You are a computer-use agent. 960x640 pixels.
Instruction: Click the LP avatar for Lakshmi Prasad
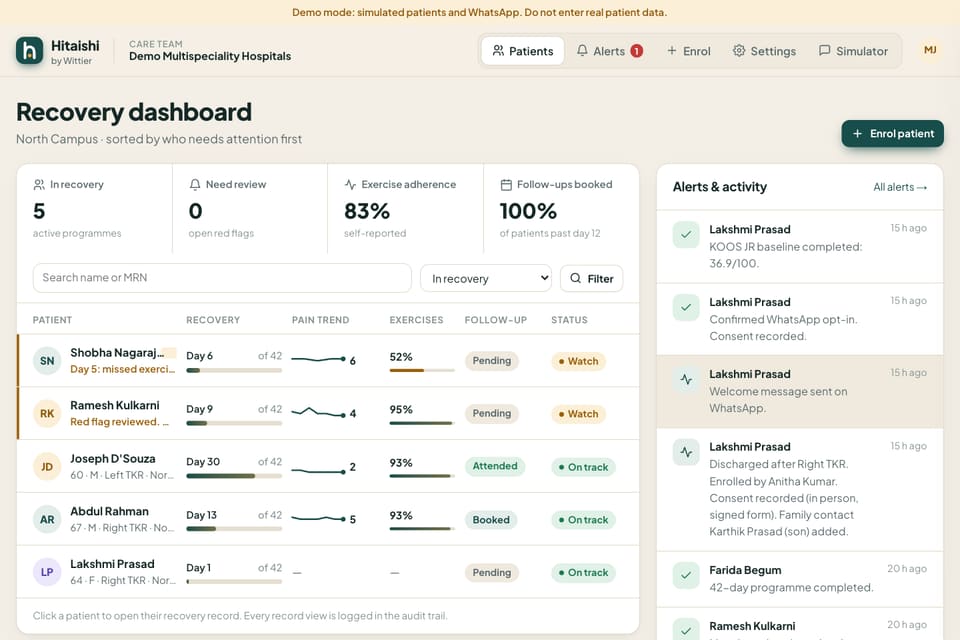47,572
